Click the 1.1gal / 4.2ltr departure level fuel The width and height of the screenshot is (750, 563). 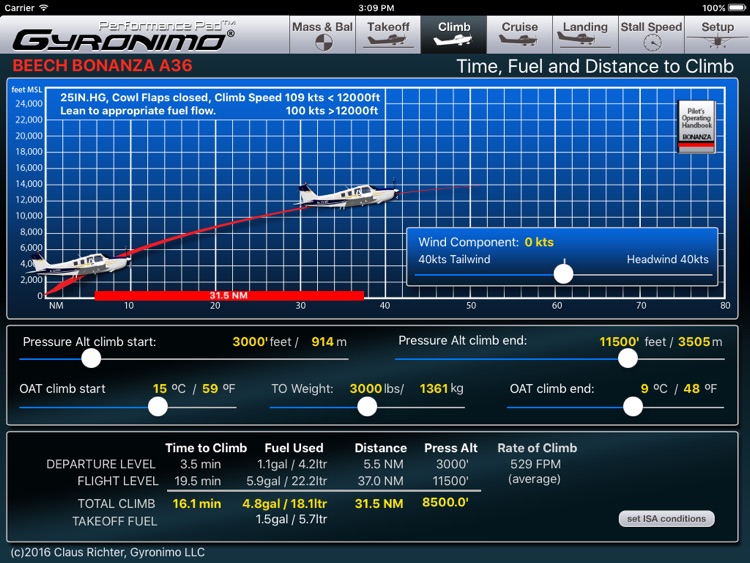(x=292, y=464)
